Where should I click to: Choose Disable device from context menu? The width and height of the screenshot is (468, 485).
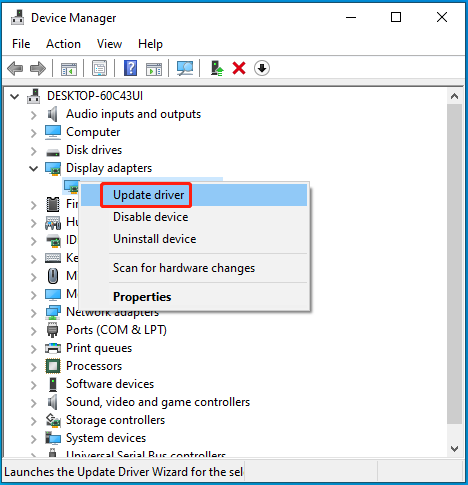pos(194,217)
